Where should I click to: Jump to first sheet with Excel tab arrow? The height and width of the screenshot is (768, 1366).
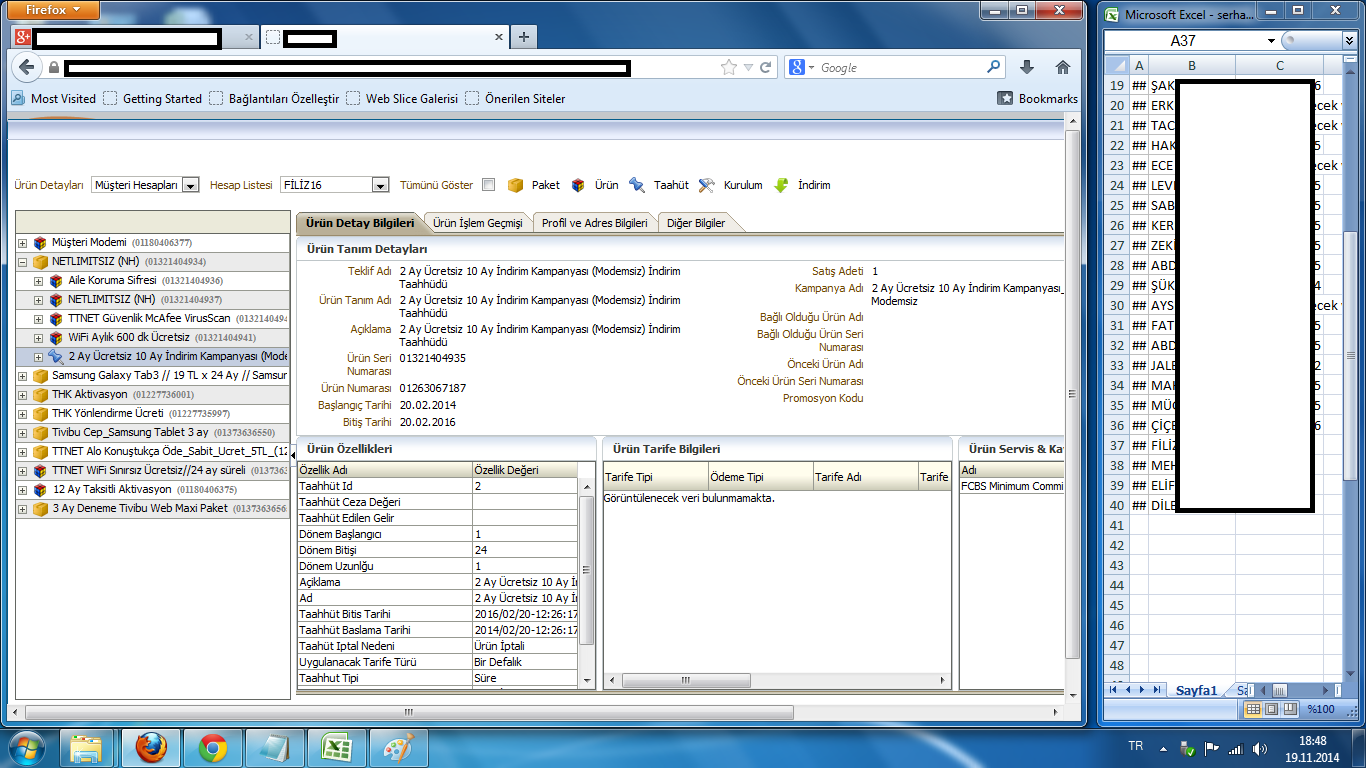pos(1114,690)
